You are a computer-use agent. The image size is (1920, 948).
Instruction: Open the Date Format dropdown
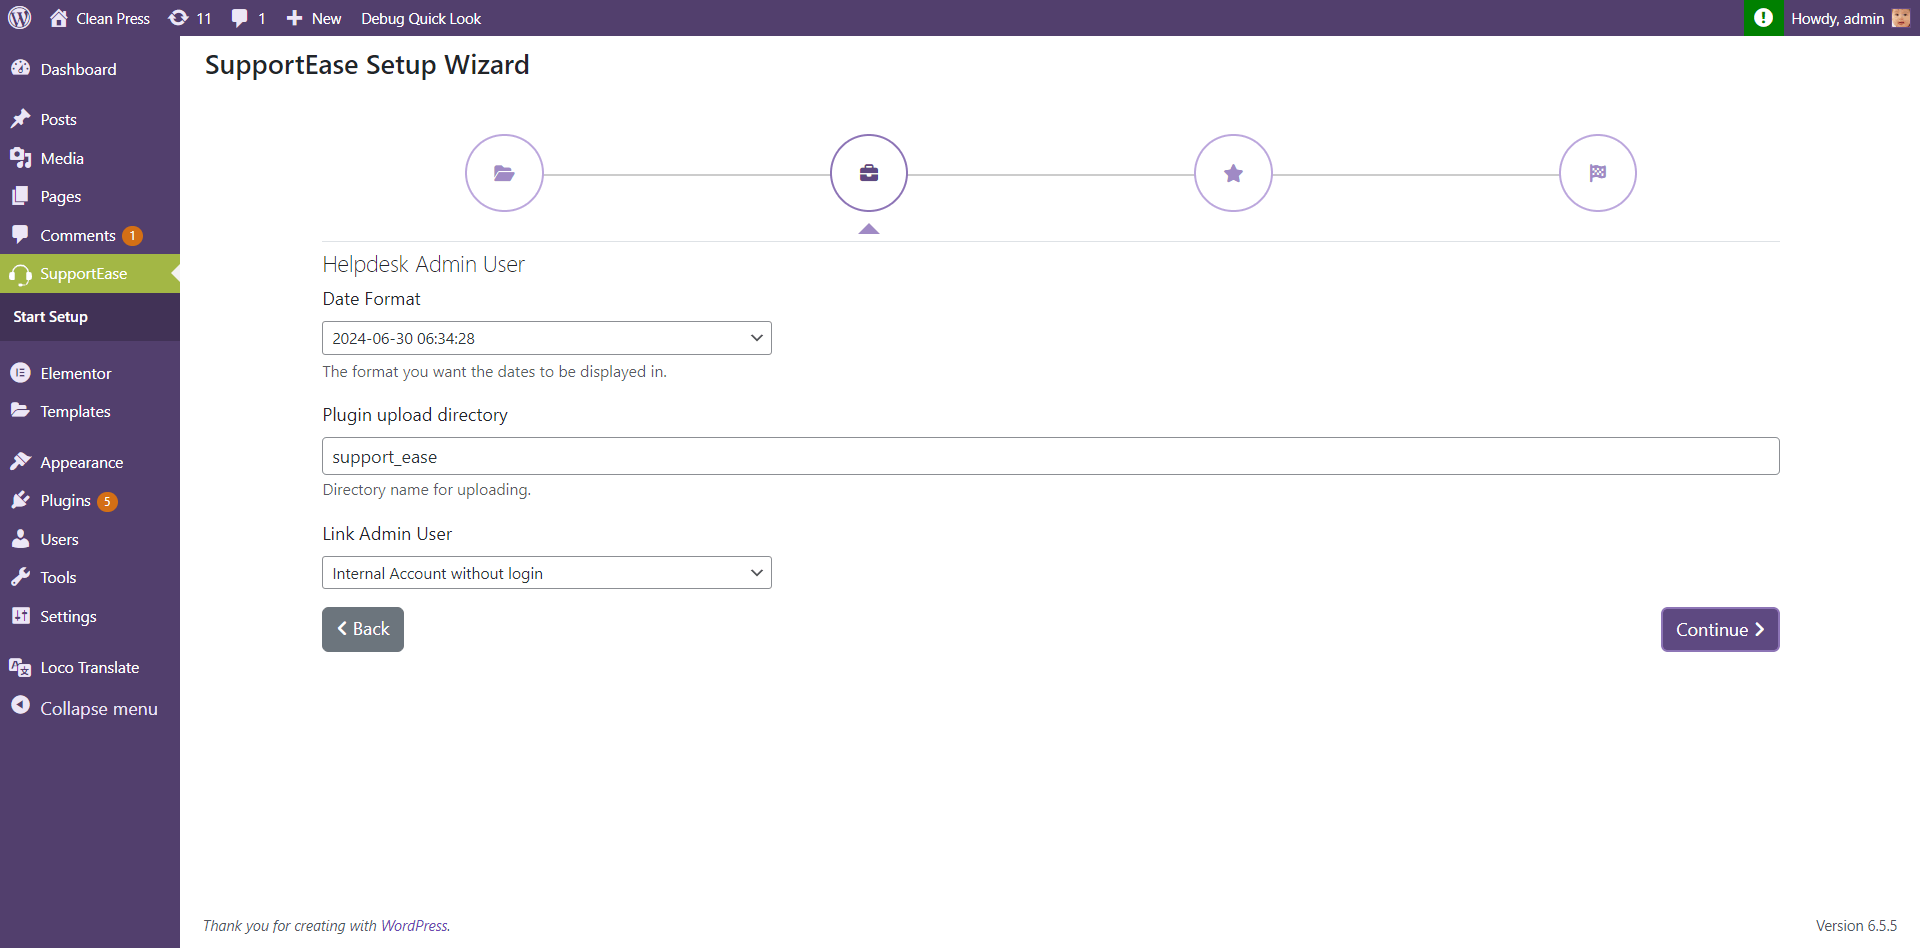[547, 338]
